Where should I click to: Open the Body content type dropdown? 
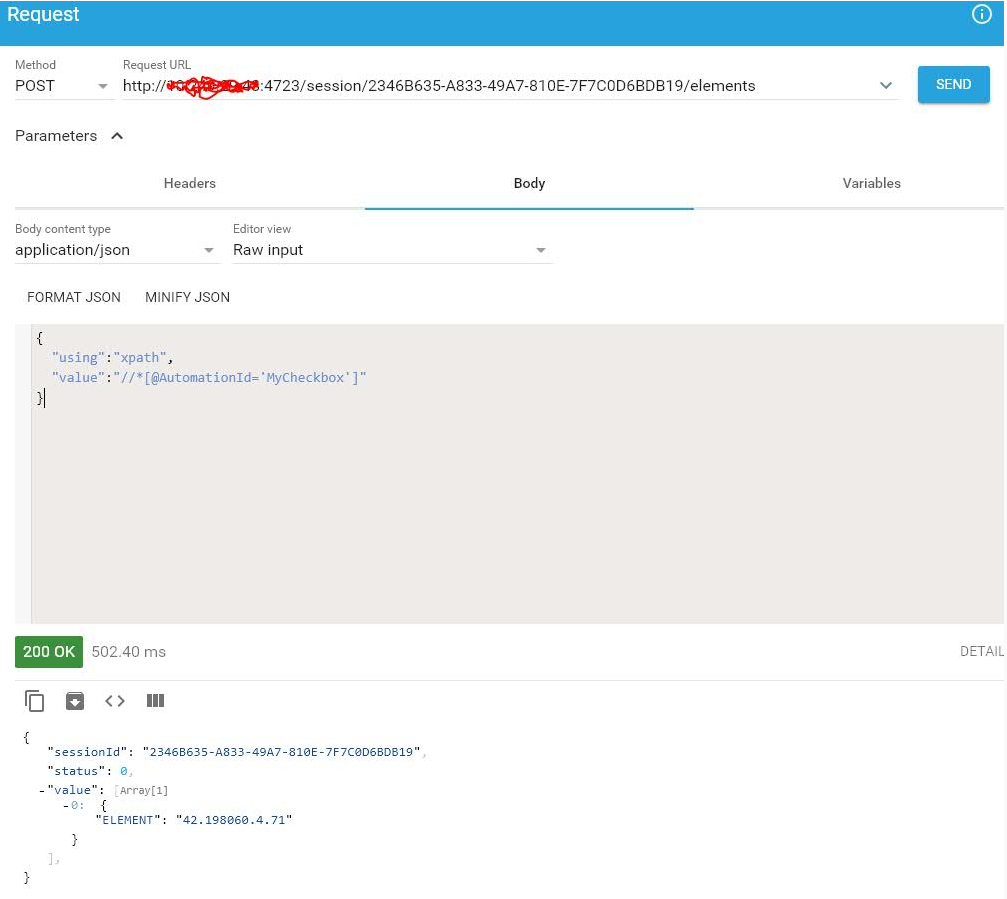[210, 250]
